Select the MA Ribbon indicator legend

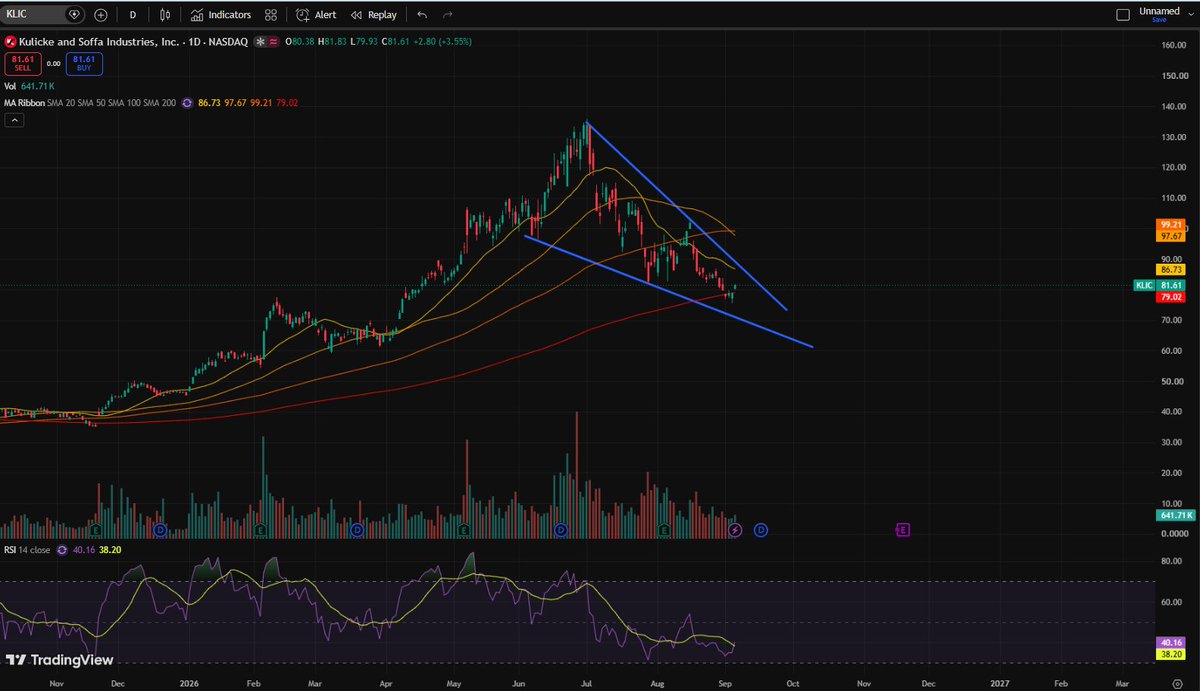tap(90, 103)
